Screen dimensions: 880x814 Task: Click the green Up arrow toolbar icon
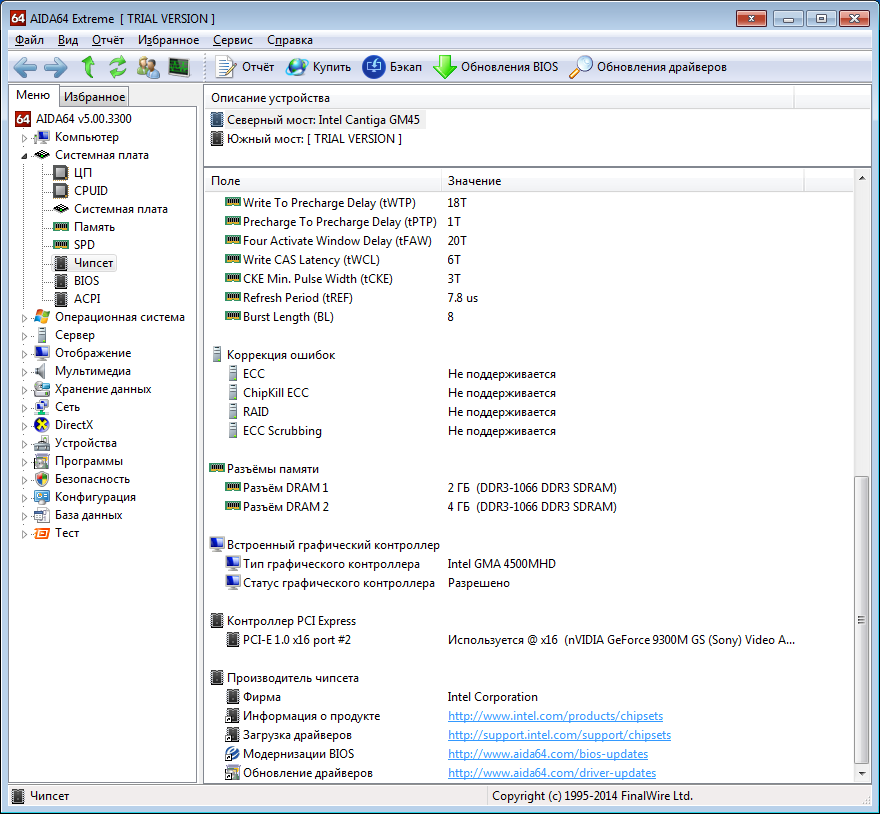pyautogui.click(x=88, y=67)
